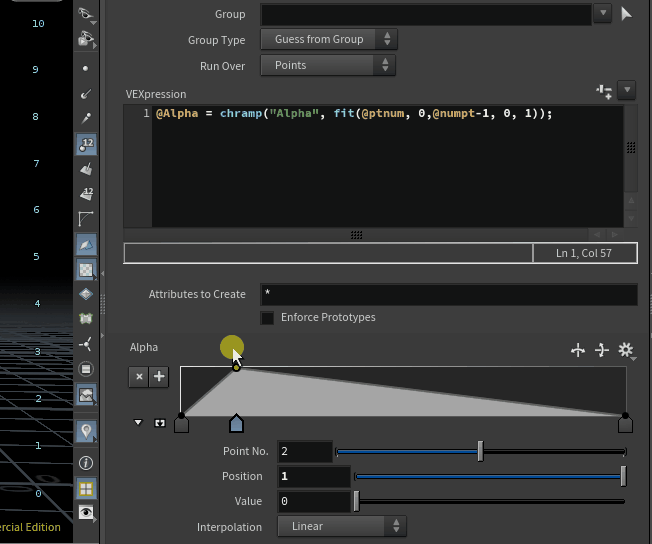Viewport: 652px width, 544px height.
Task: Click the circled lined-square display toolbar icon
Action: [86, 369]
